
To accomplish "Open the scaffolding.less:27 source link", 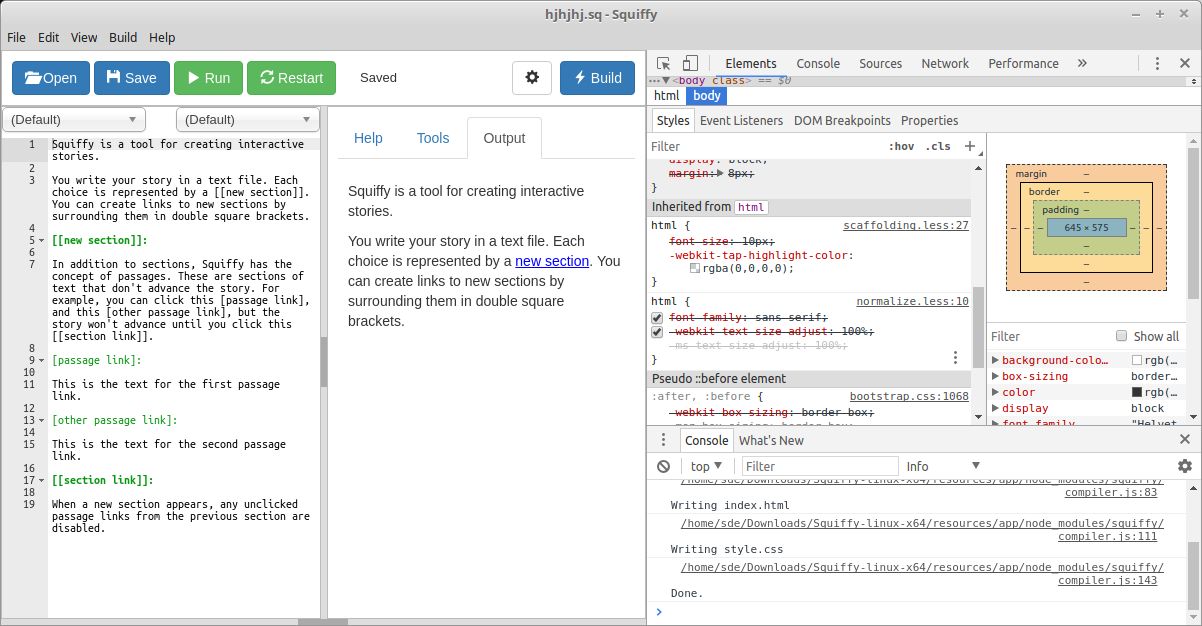I will pos(906,225).
